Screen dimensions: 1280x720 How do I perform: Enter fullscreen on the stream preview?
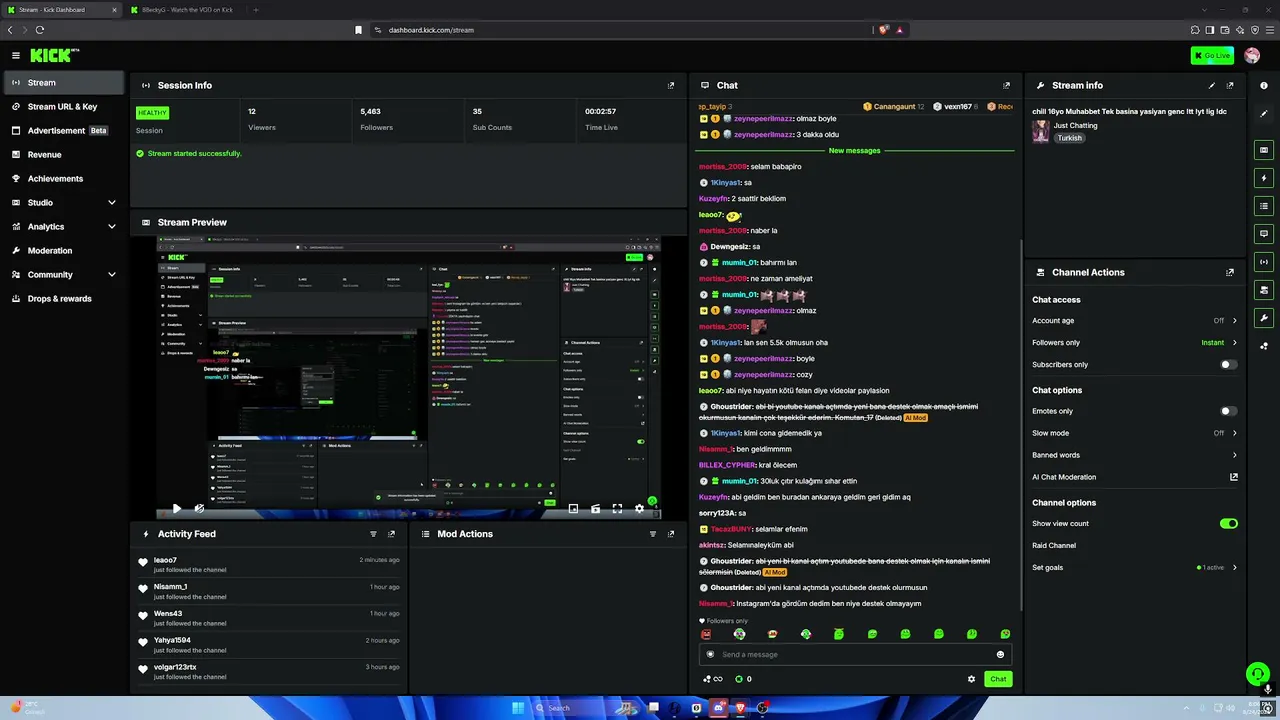tap(617, 509)
